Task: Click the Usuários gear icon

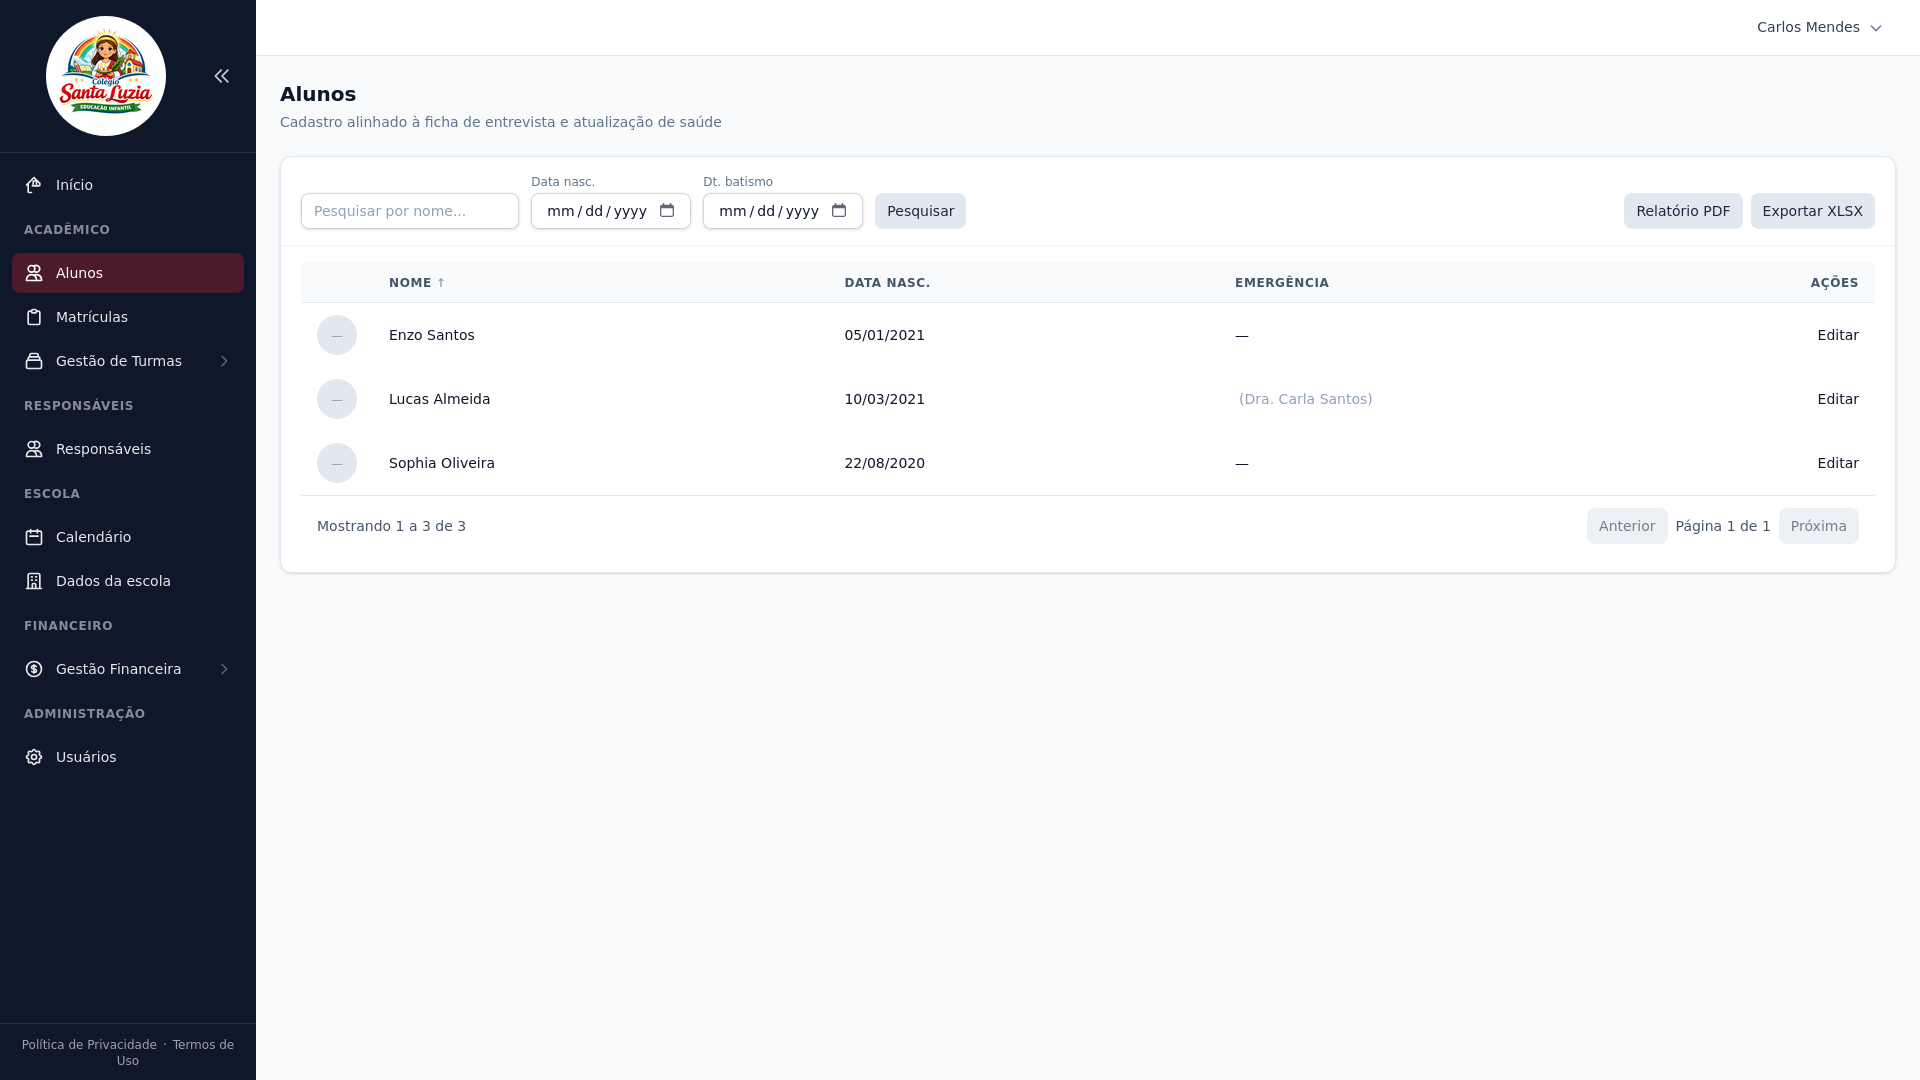Action: click(x=34, y=757)
